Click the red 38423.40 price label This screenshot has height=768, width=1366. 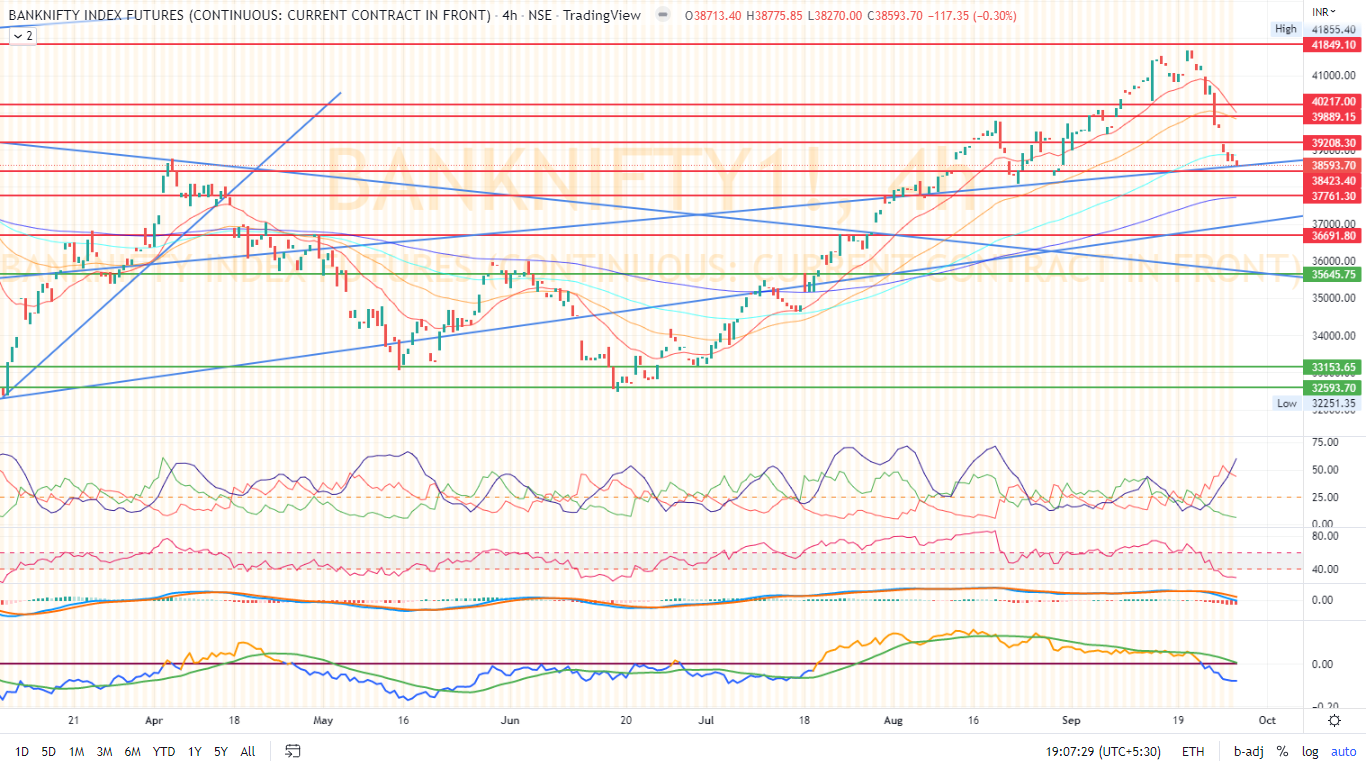[1332, 181]
